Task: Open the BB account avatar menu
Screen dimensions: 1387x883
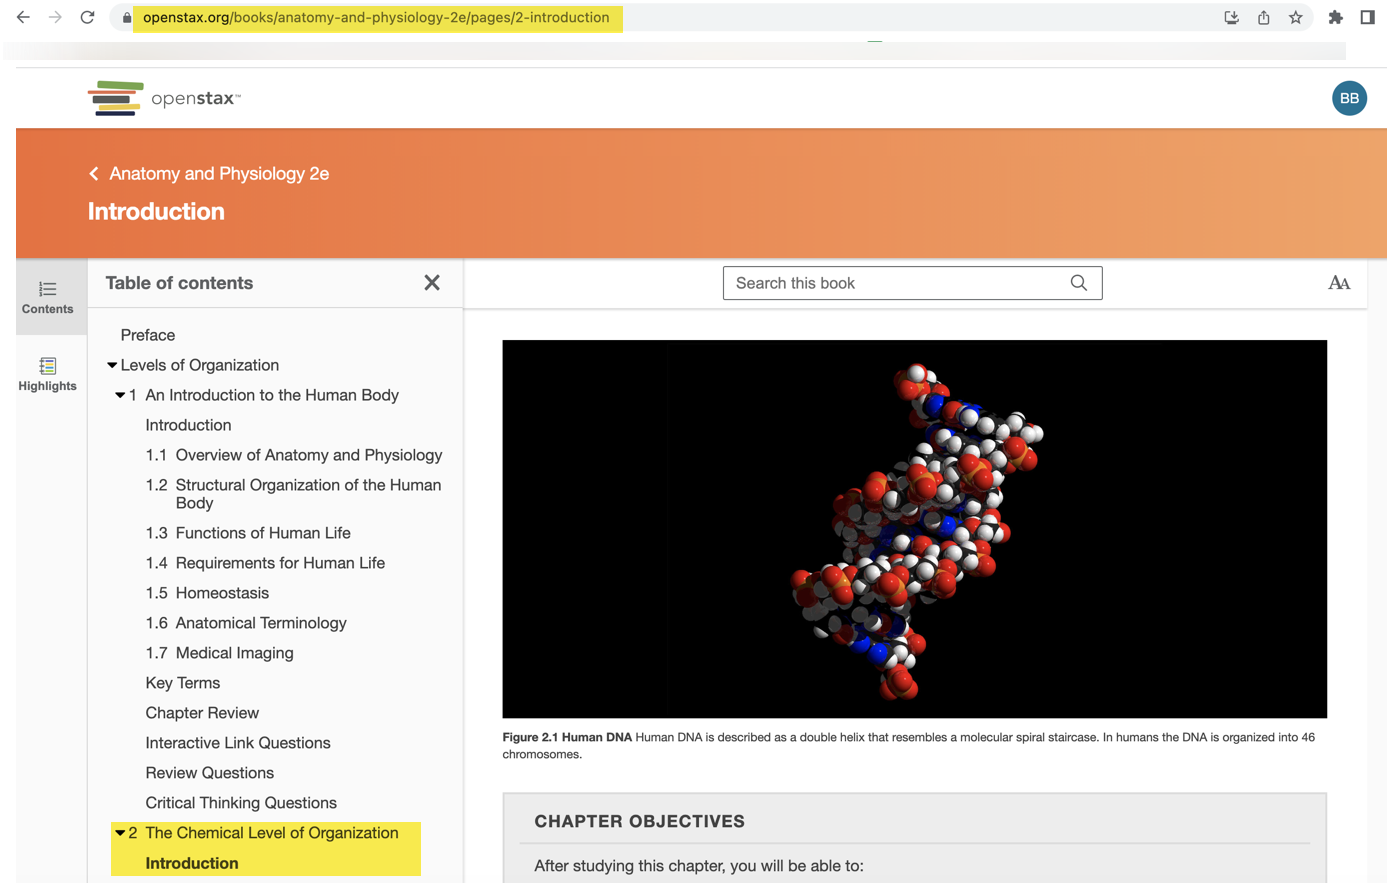Action: point(1349,98)
